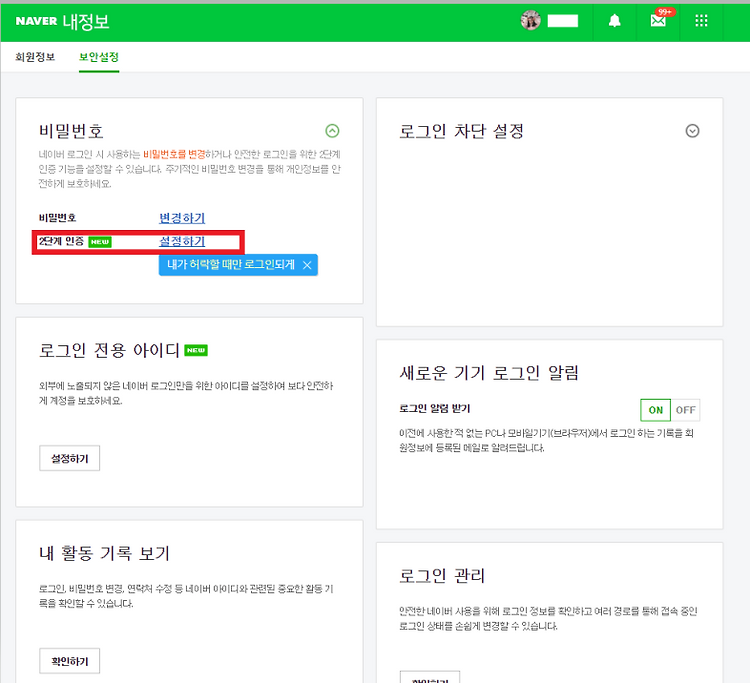Click 확인하기 button under 내 활동 기록 보기
The height and width of the screenshot is (683, 750).
(70, 661)
